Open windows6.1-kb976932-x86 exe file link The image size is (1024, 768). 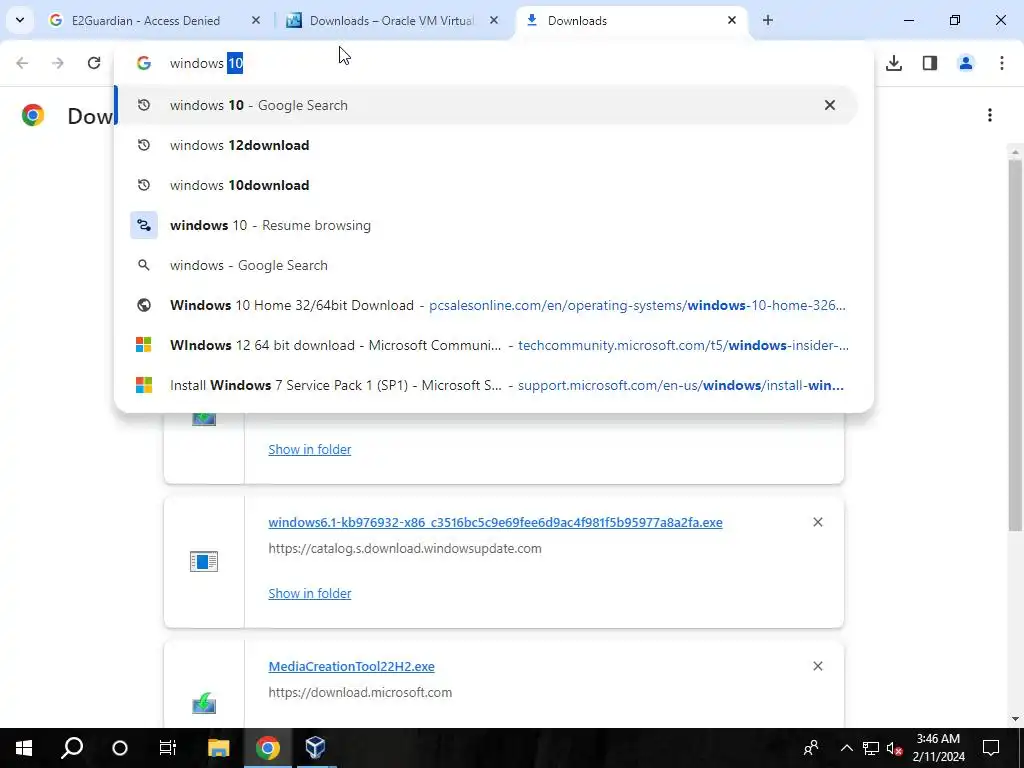[495, 522]
